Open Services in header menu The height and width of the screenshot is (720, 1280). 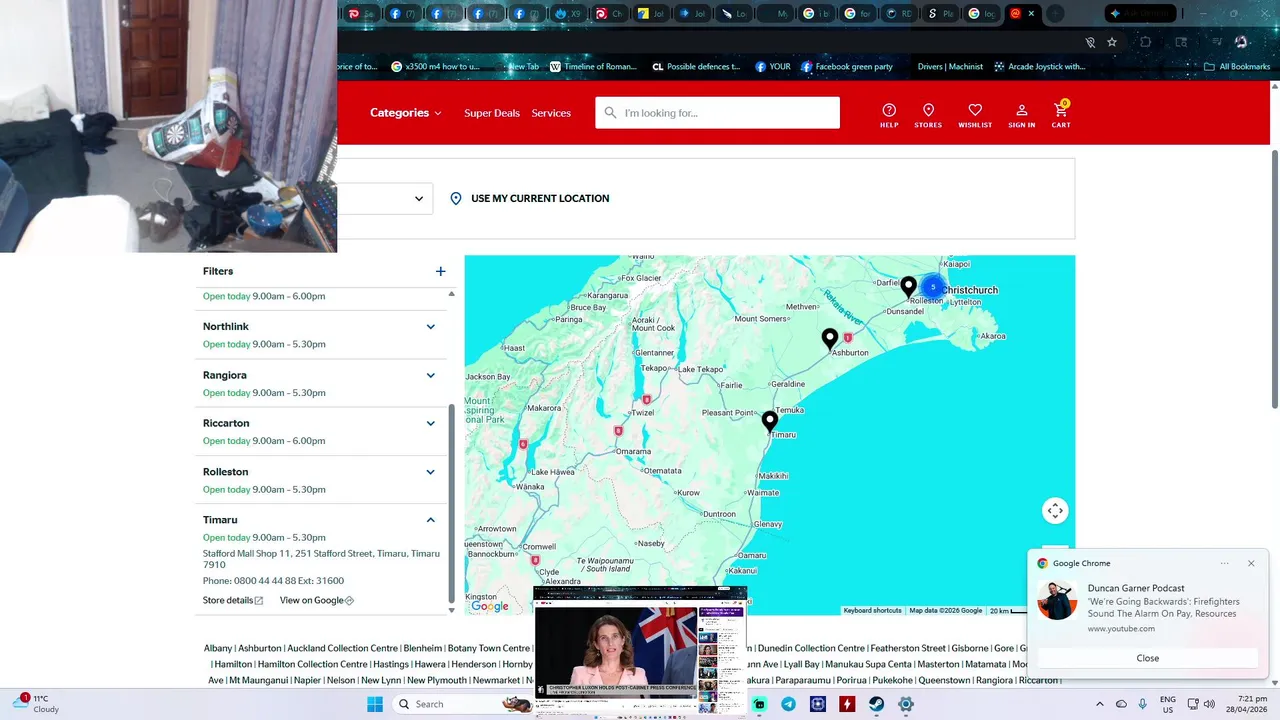551,113
